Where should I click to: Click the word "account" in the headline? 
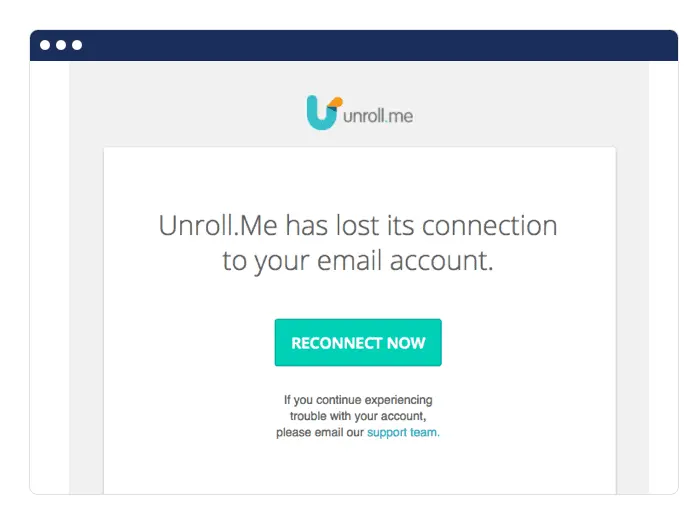pyautogui.click(x=441, y=262)
